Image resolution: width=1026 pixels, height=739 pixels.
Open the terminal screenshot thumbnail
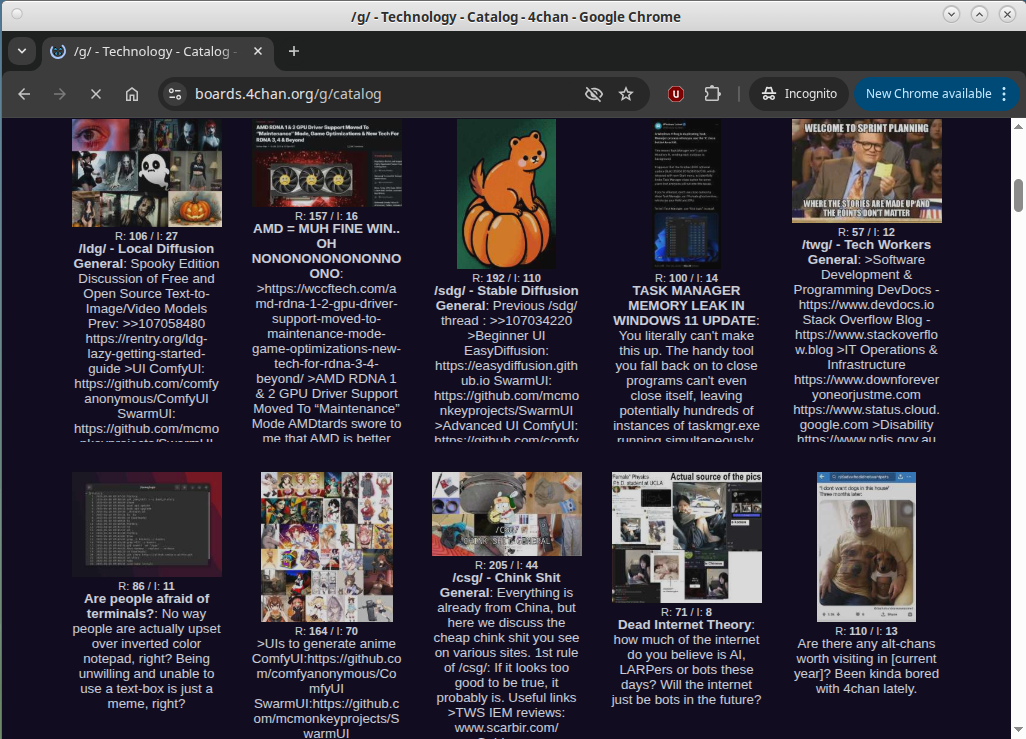147,524
